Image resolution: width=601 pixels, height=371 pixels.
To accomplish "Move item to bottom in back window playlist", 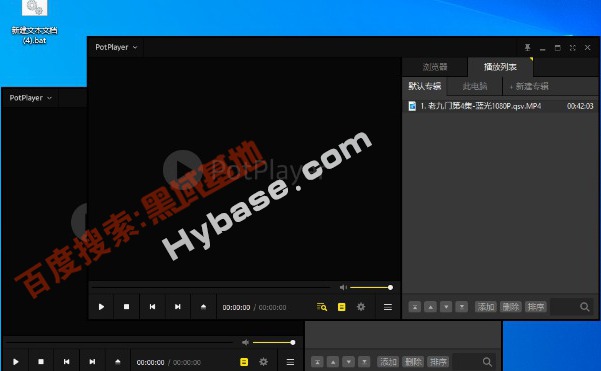I will (364, 361).
